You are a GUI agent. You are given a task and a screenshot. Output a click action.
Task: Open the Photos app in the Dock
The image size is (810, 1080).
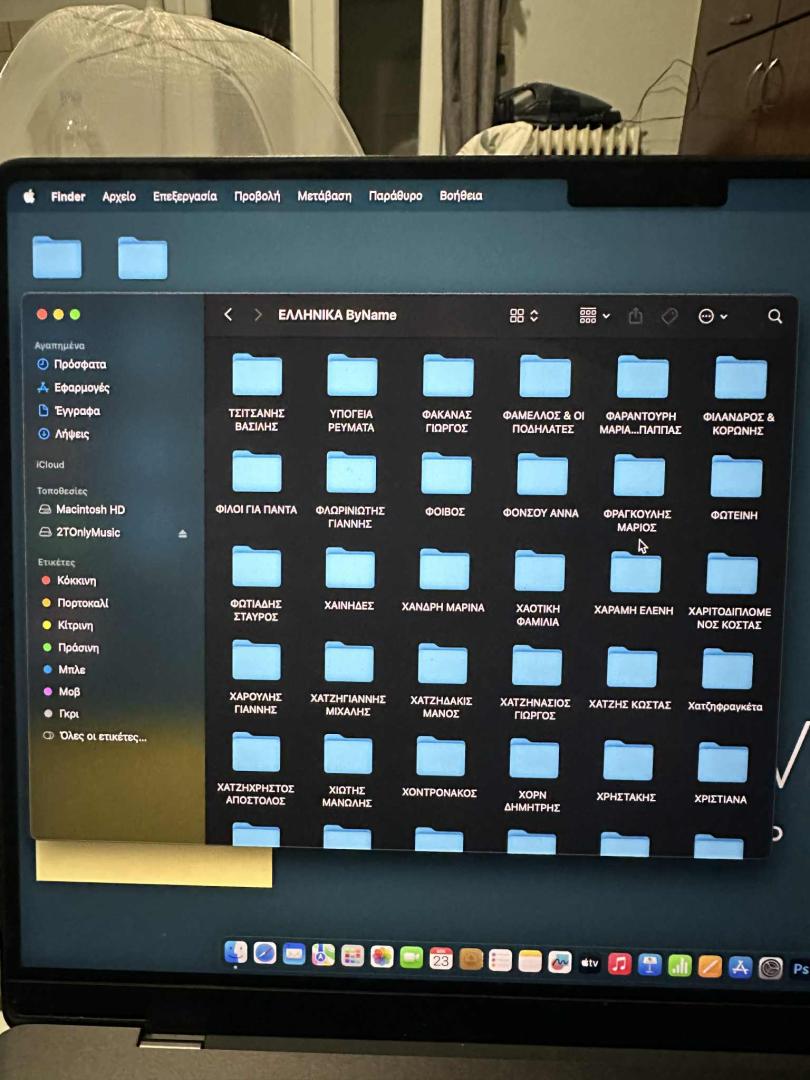point(382,957)
